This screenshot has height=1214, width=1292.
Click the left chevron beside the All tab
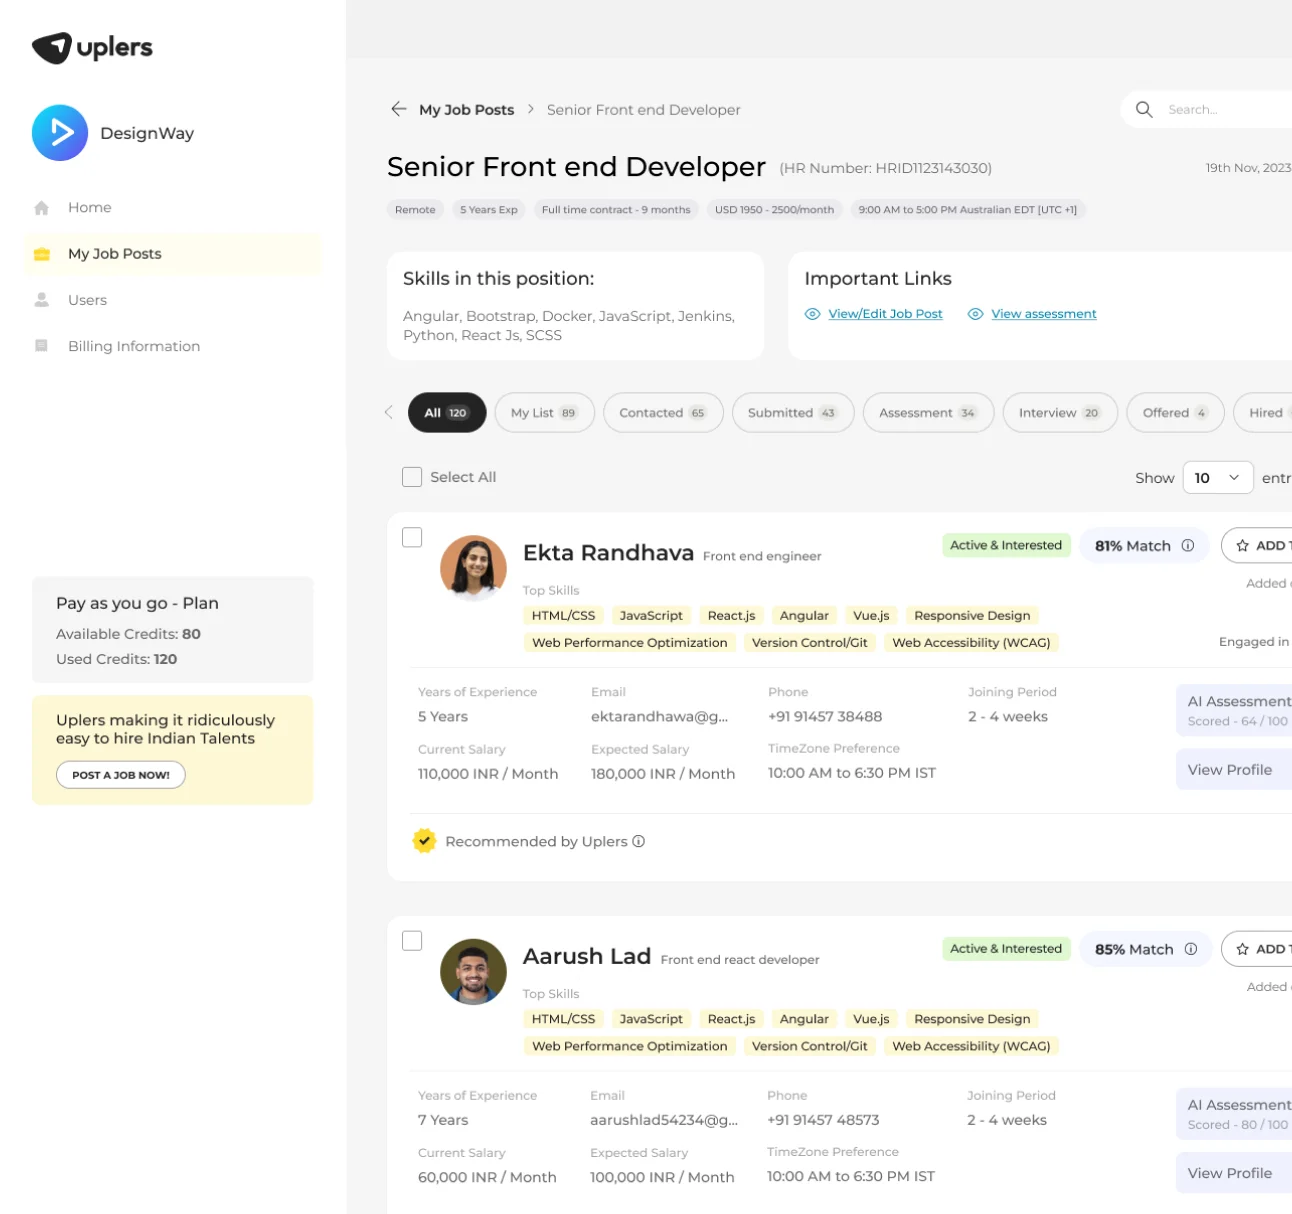click(x=389, y=412)
